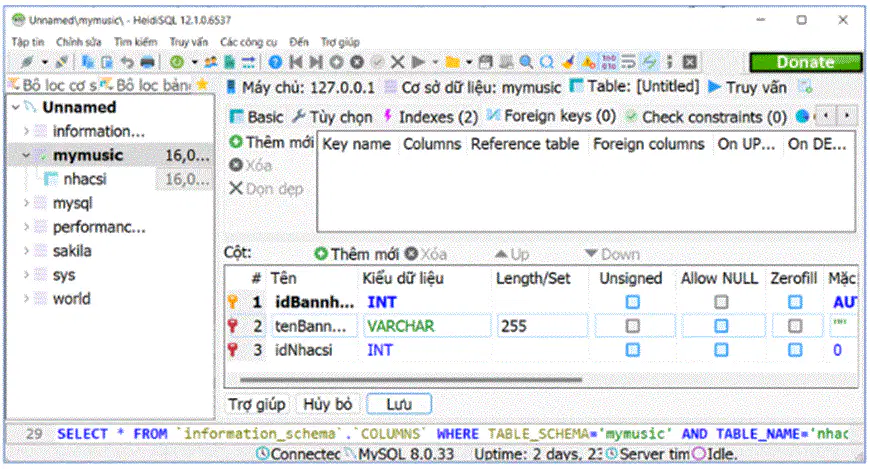Click the undo arrow icon
This screenshot has height=469, width=870.
pyautogui.click(x=127, y=62)
